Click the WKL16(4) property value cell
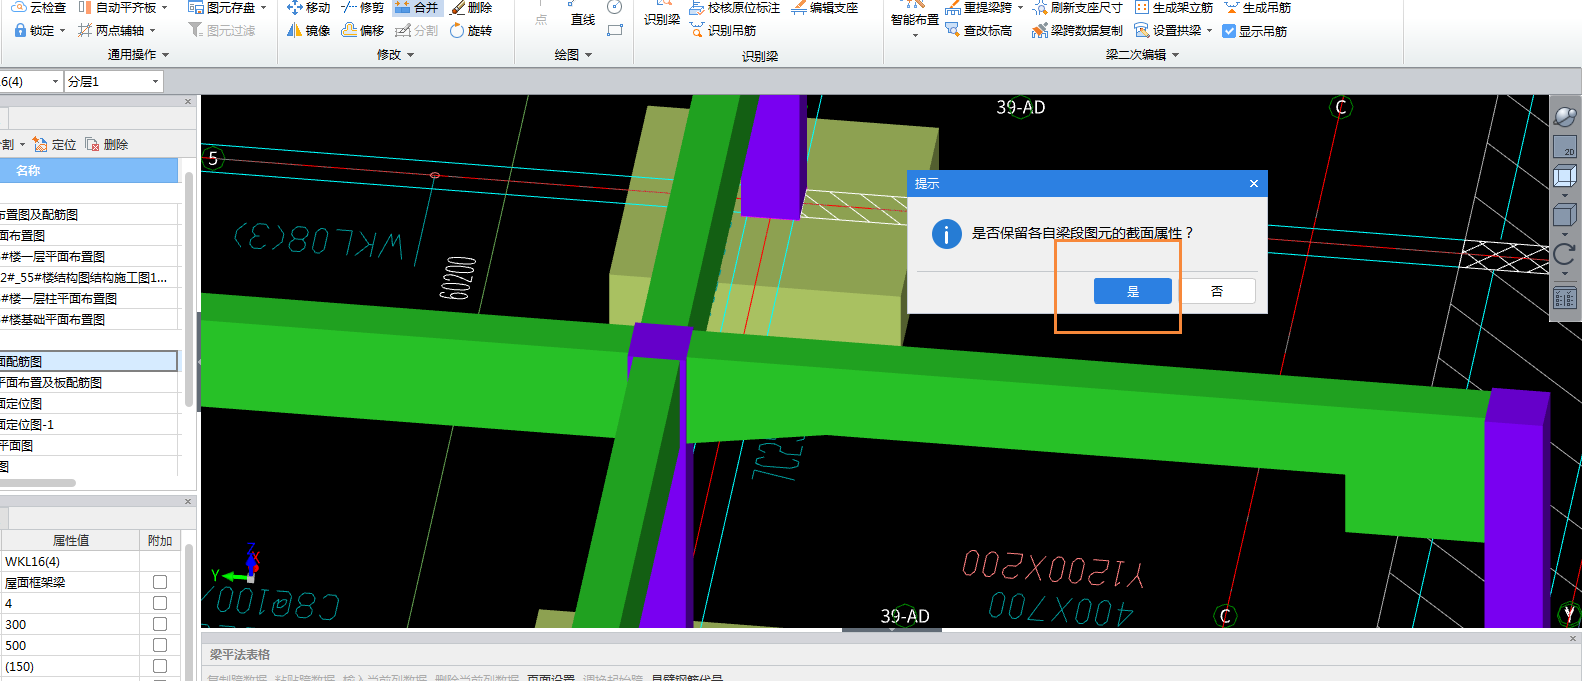This screenshot has height=681, width=1582. coord(70,561)
